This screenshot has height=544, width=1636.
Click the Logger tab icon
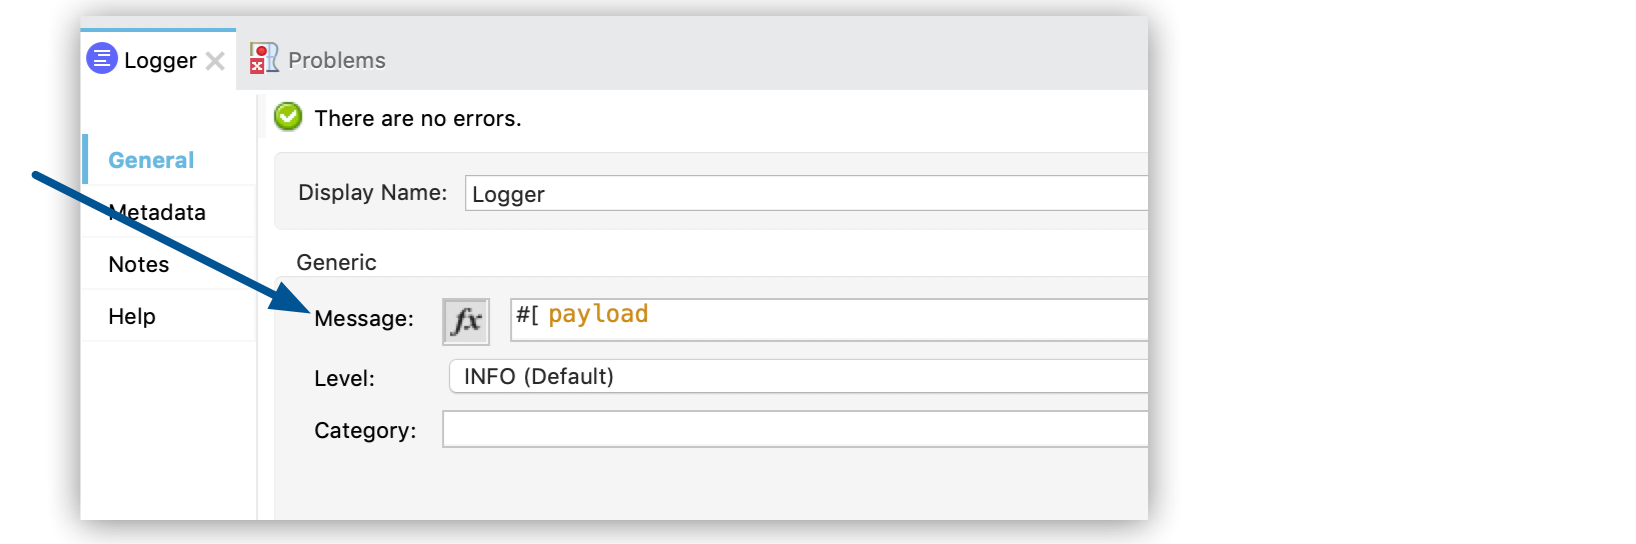tap(102, 59)
